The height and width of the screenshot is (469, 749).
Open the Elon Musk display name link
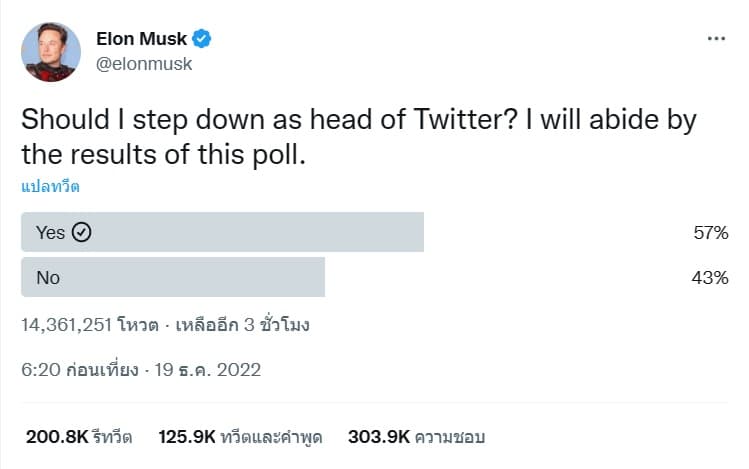pos(141,39)
